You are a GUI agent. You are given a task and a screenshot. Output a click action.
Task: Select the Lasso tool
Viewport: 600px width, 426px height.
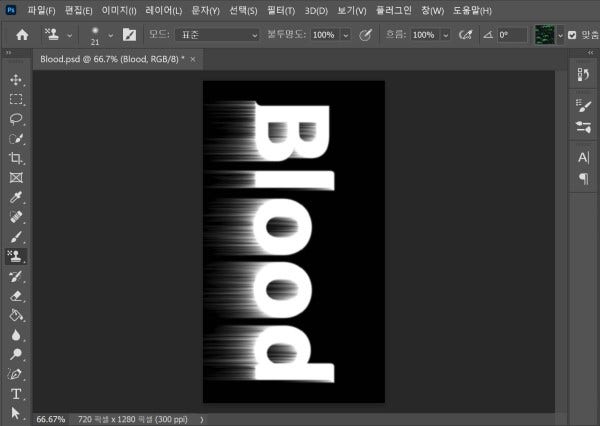[16, 119]
